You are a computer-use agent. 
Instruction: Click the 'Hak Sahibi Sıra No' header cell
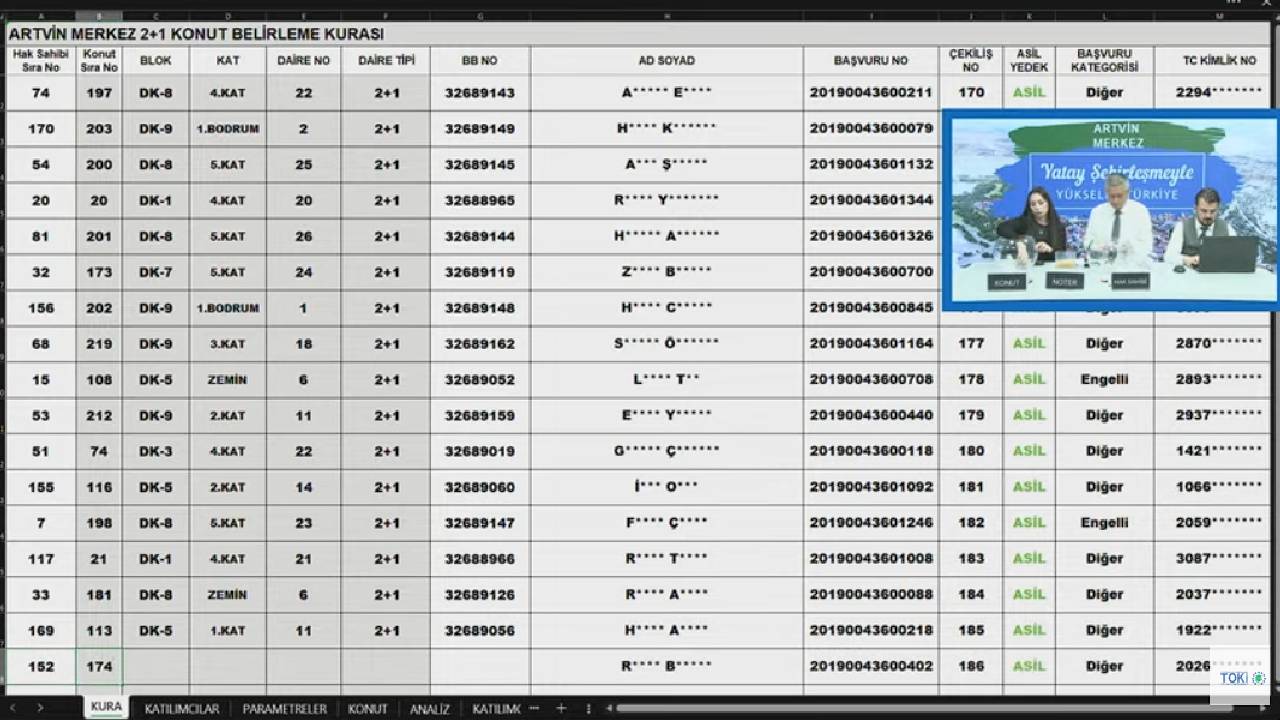(41, 60)
